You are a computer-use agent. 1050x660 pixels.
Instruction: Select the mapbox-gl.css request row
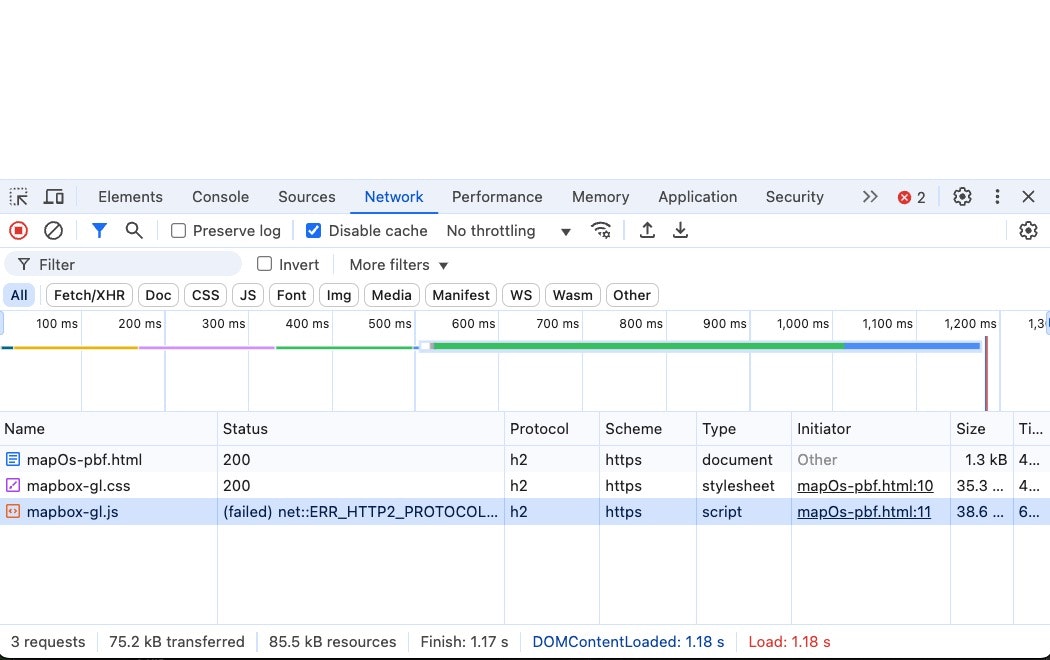pos(525,485)
